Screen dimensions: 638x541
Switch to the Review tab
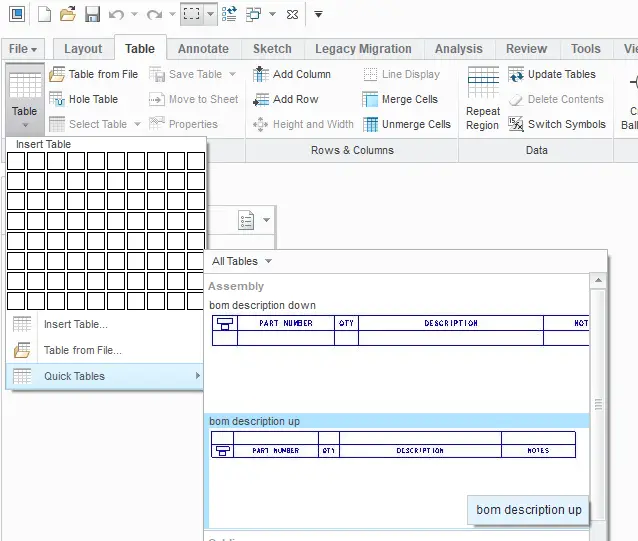click(527, 49)
